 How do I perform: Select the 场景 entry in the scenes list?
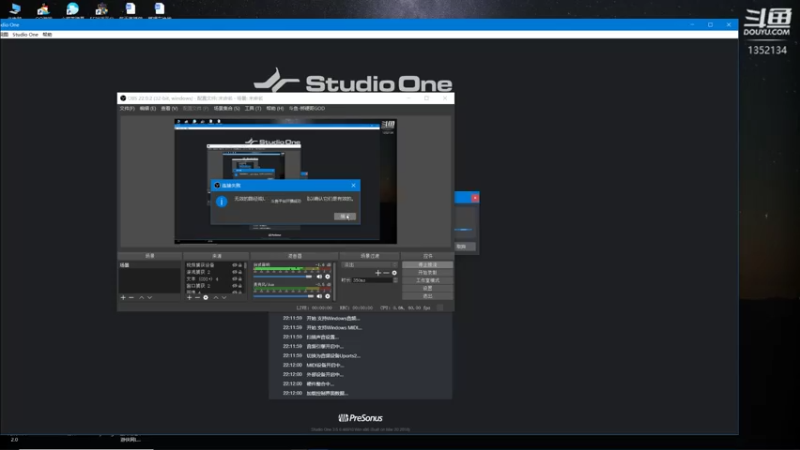coord(149,265)
